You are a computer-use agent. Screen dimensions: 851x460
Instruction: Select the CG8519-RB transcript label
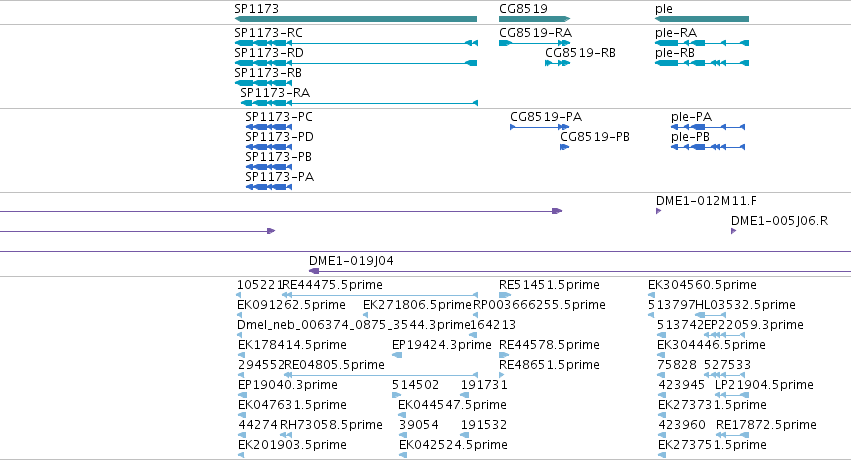tap(580, 53)
